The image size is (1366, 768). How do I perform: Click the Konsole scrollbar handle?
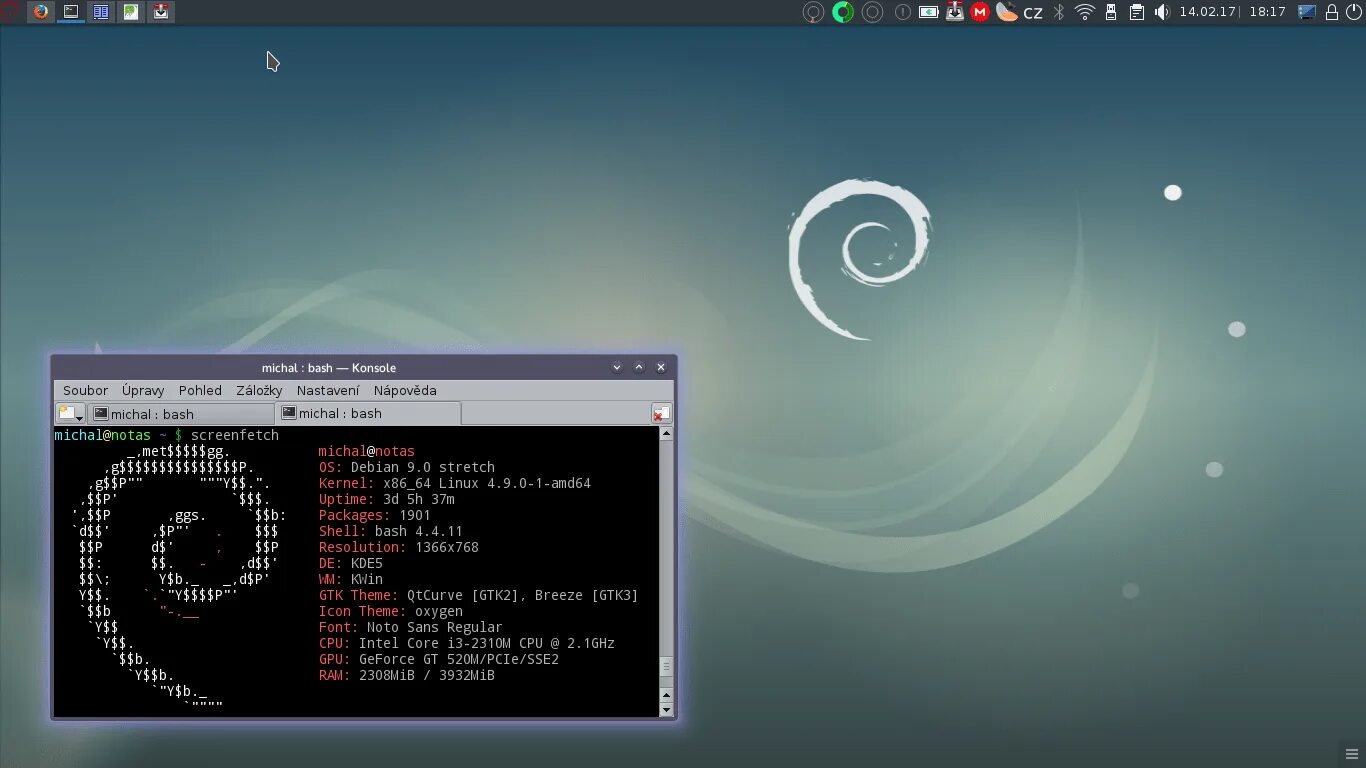(667, 667)
